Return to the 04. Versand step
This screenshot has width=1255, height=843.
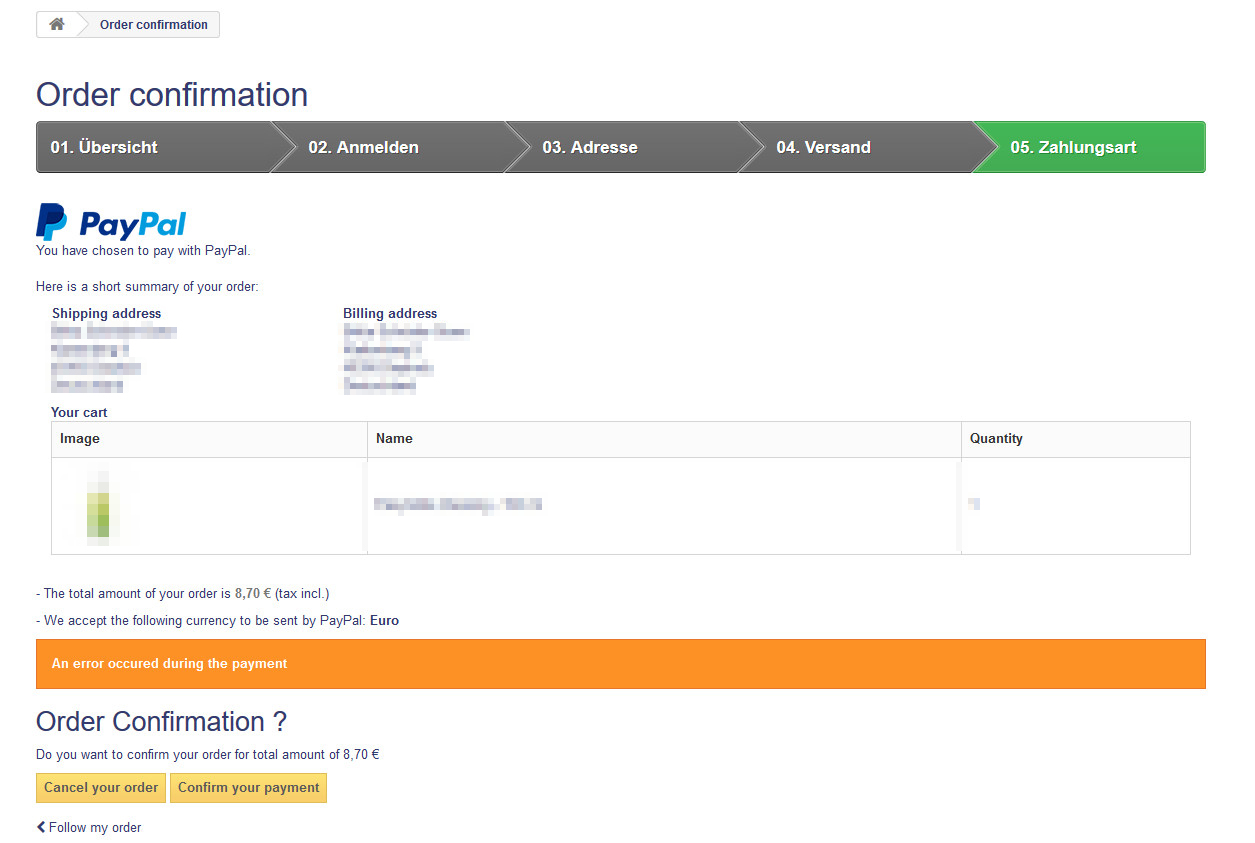(x=823, y=147)
